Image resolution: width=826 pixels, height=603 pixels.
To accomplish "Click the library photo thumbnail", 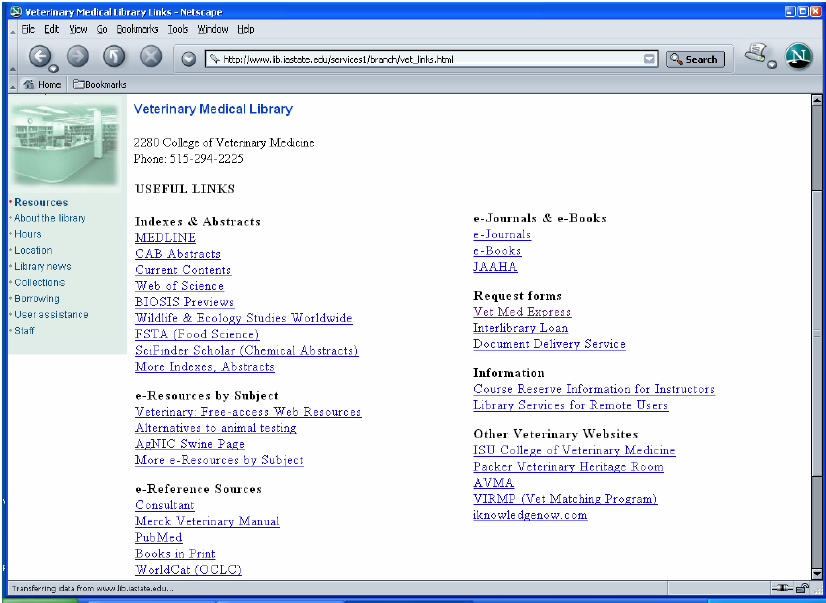I will coord(65,143).
